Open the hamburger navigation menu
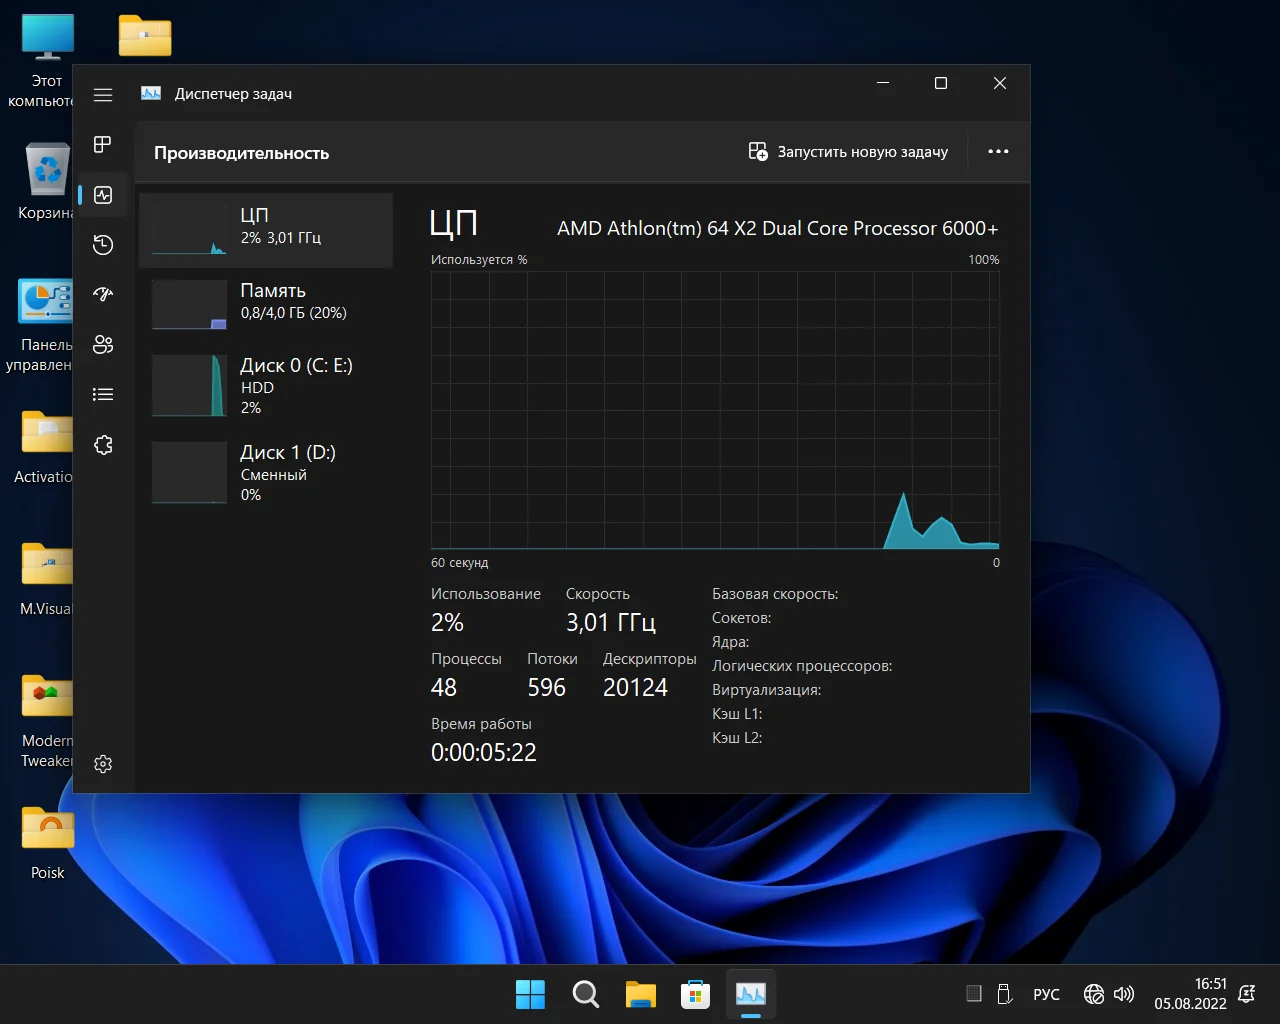This screenshot has width=1280, height=1024. click(x=103, y=95)
